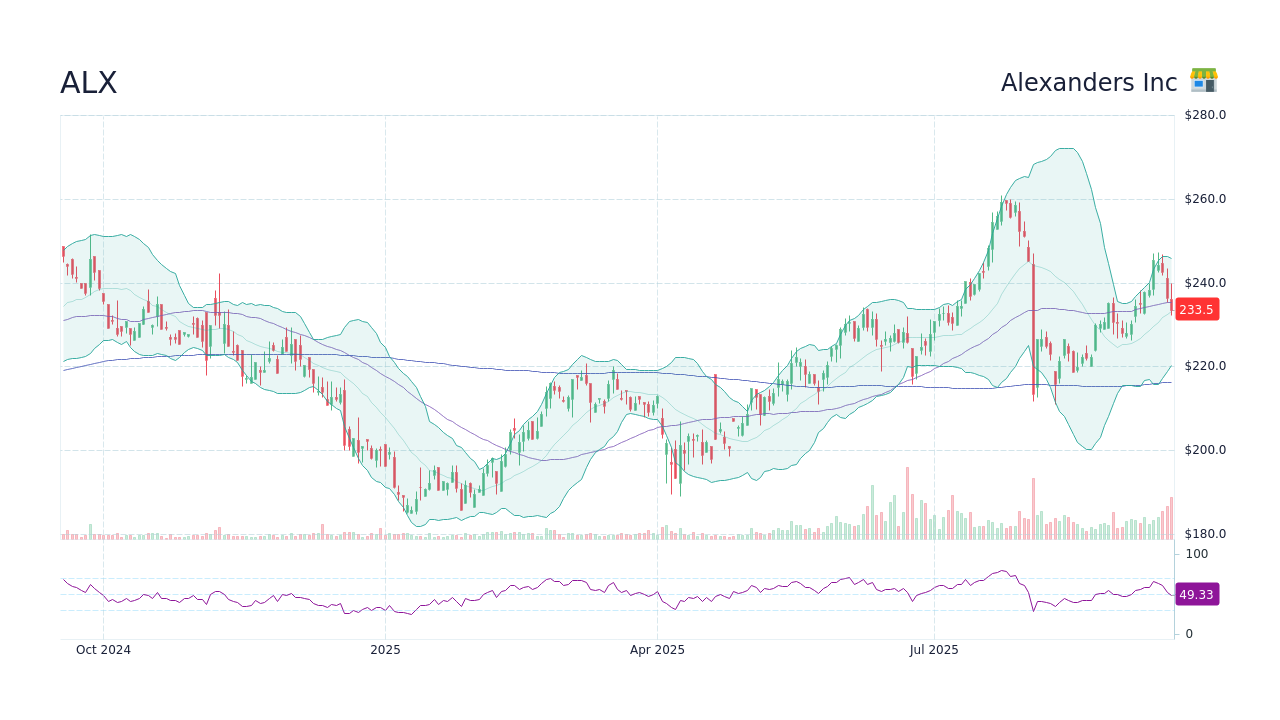Click the RSI 100 scale label
Screen dimensions: 1280x720
click(1197, 554)
